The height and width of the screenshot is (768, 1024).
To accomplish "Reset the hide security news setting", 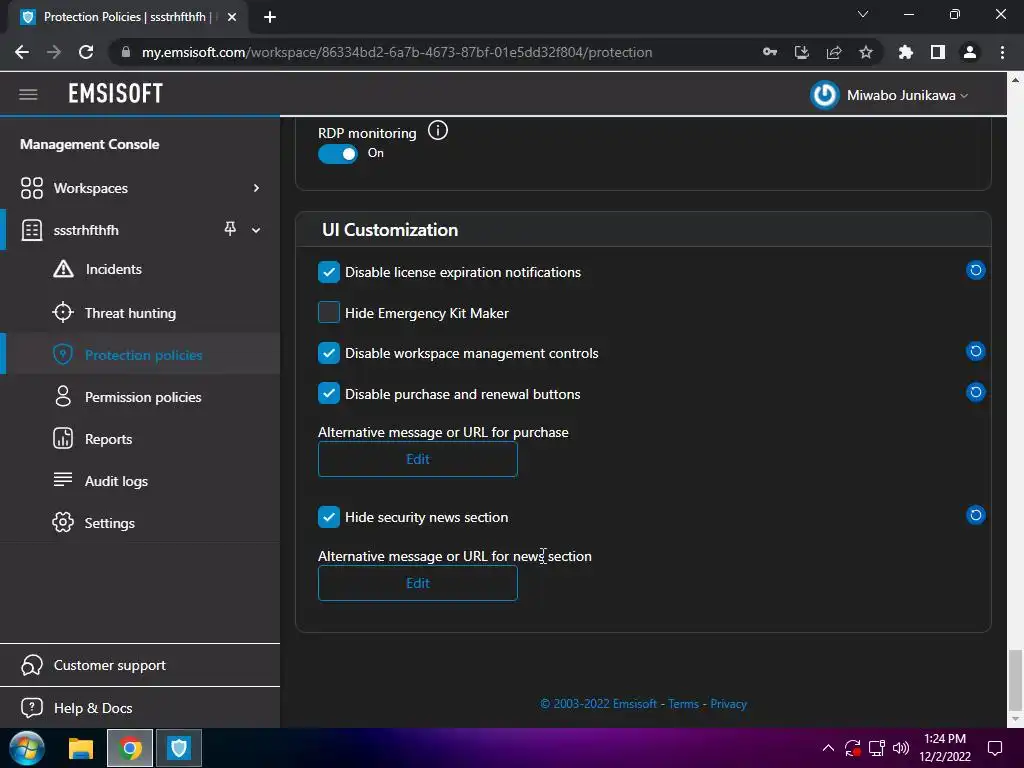I will [975, 515].
